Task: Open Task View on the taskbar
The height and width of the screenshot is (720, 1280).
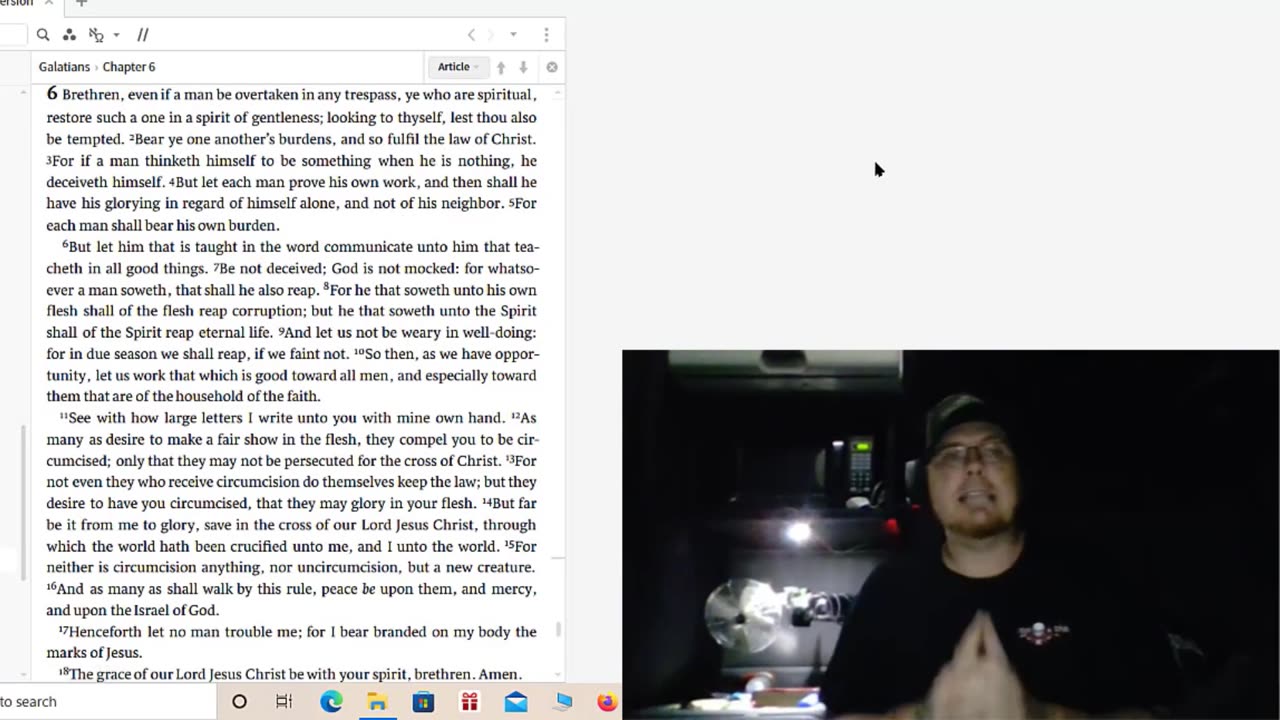Action: click(x=284, y=702)
